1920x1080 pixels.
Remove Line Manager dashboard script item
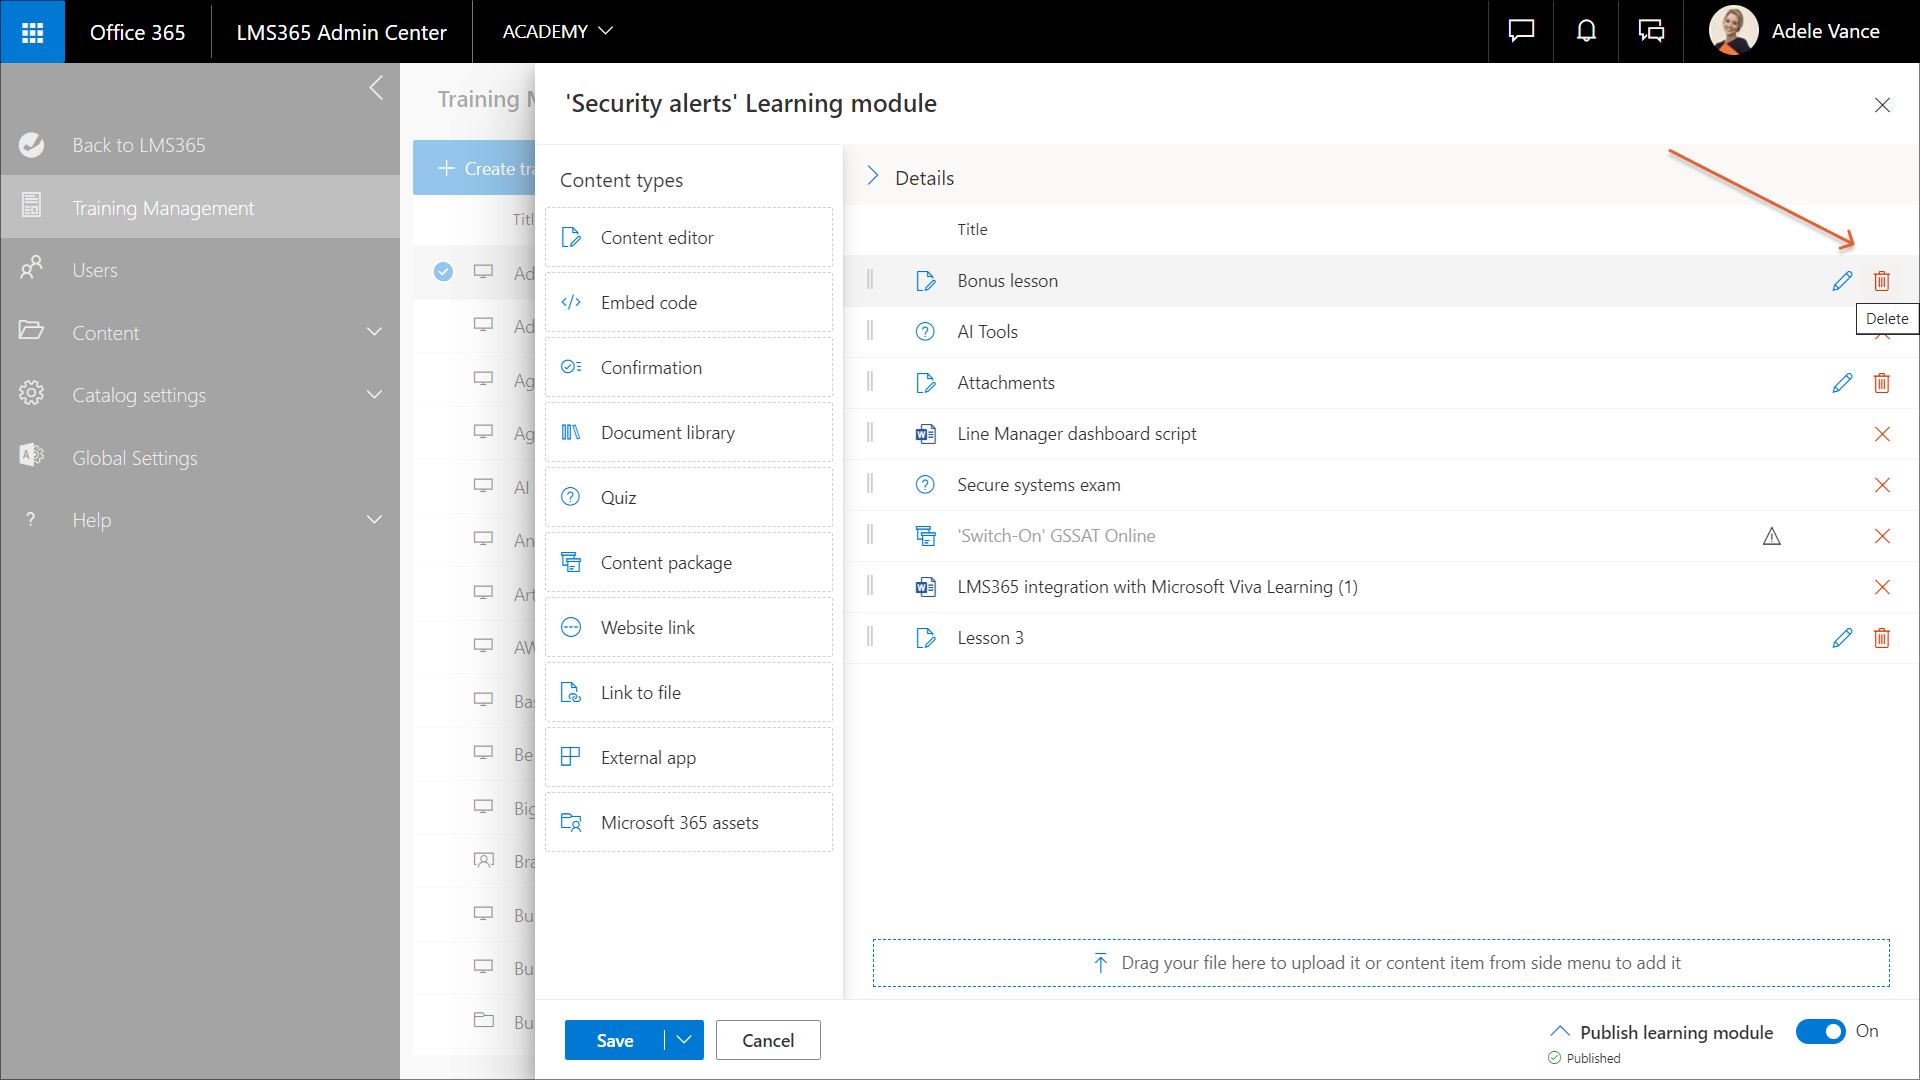pyautogui.click(x=1881, y=434)
